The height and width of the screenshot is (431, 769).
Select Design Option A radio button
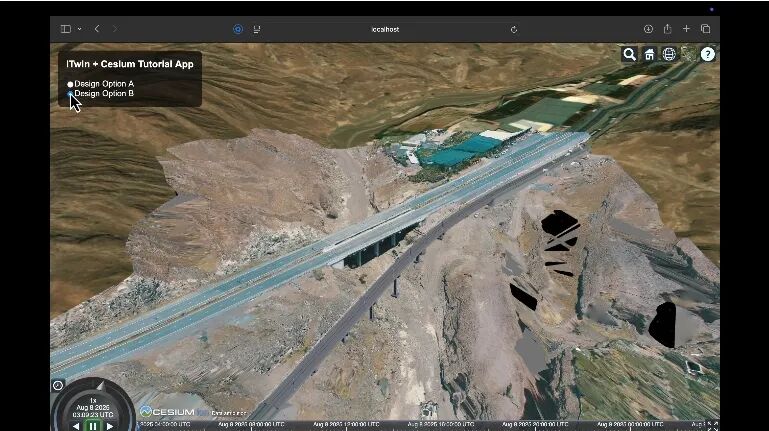click(70, 84)
